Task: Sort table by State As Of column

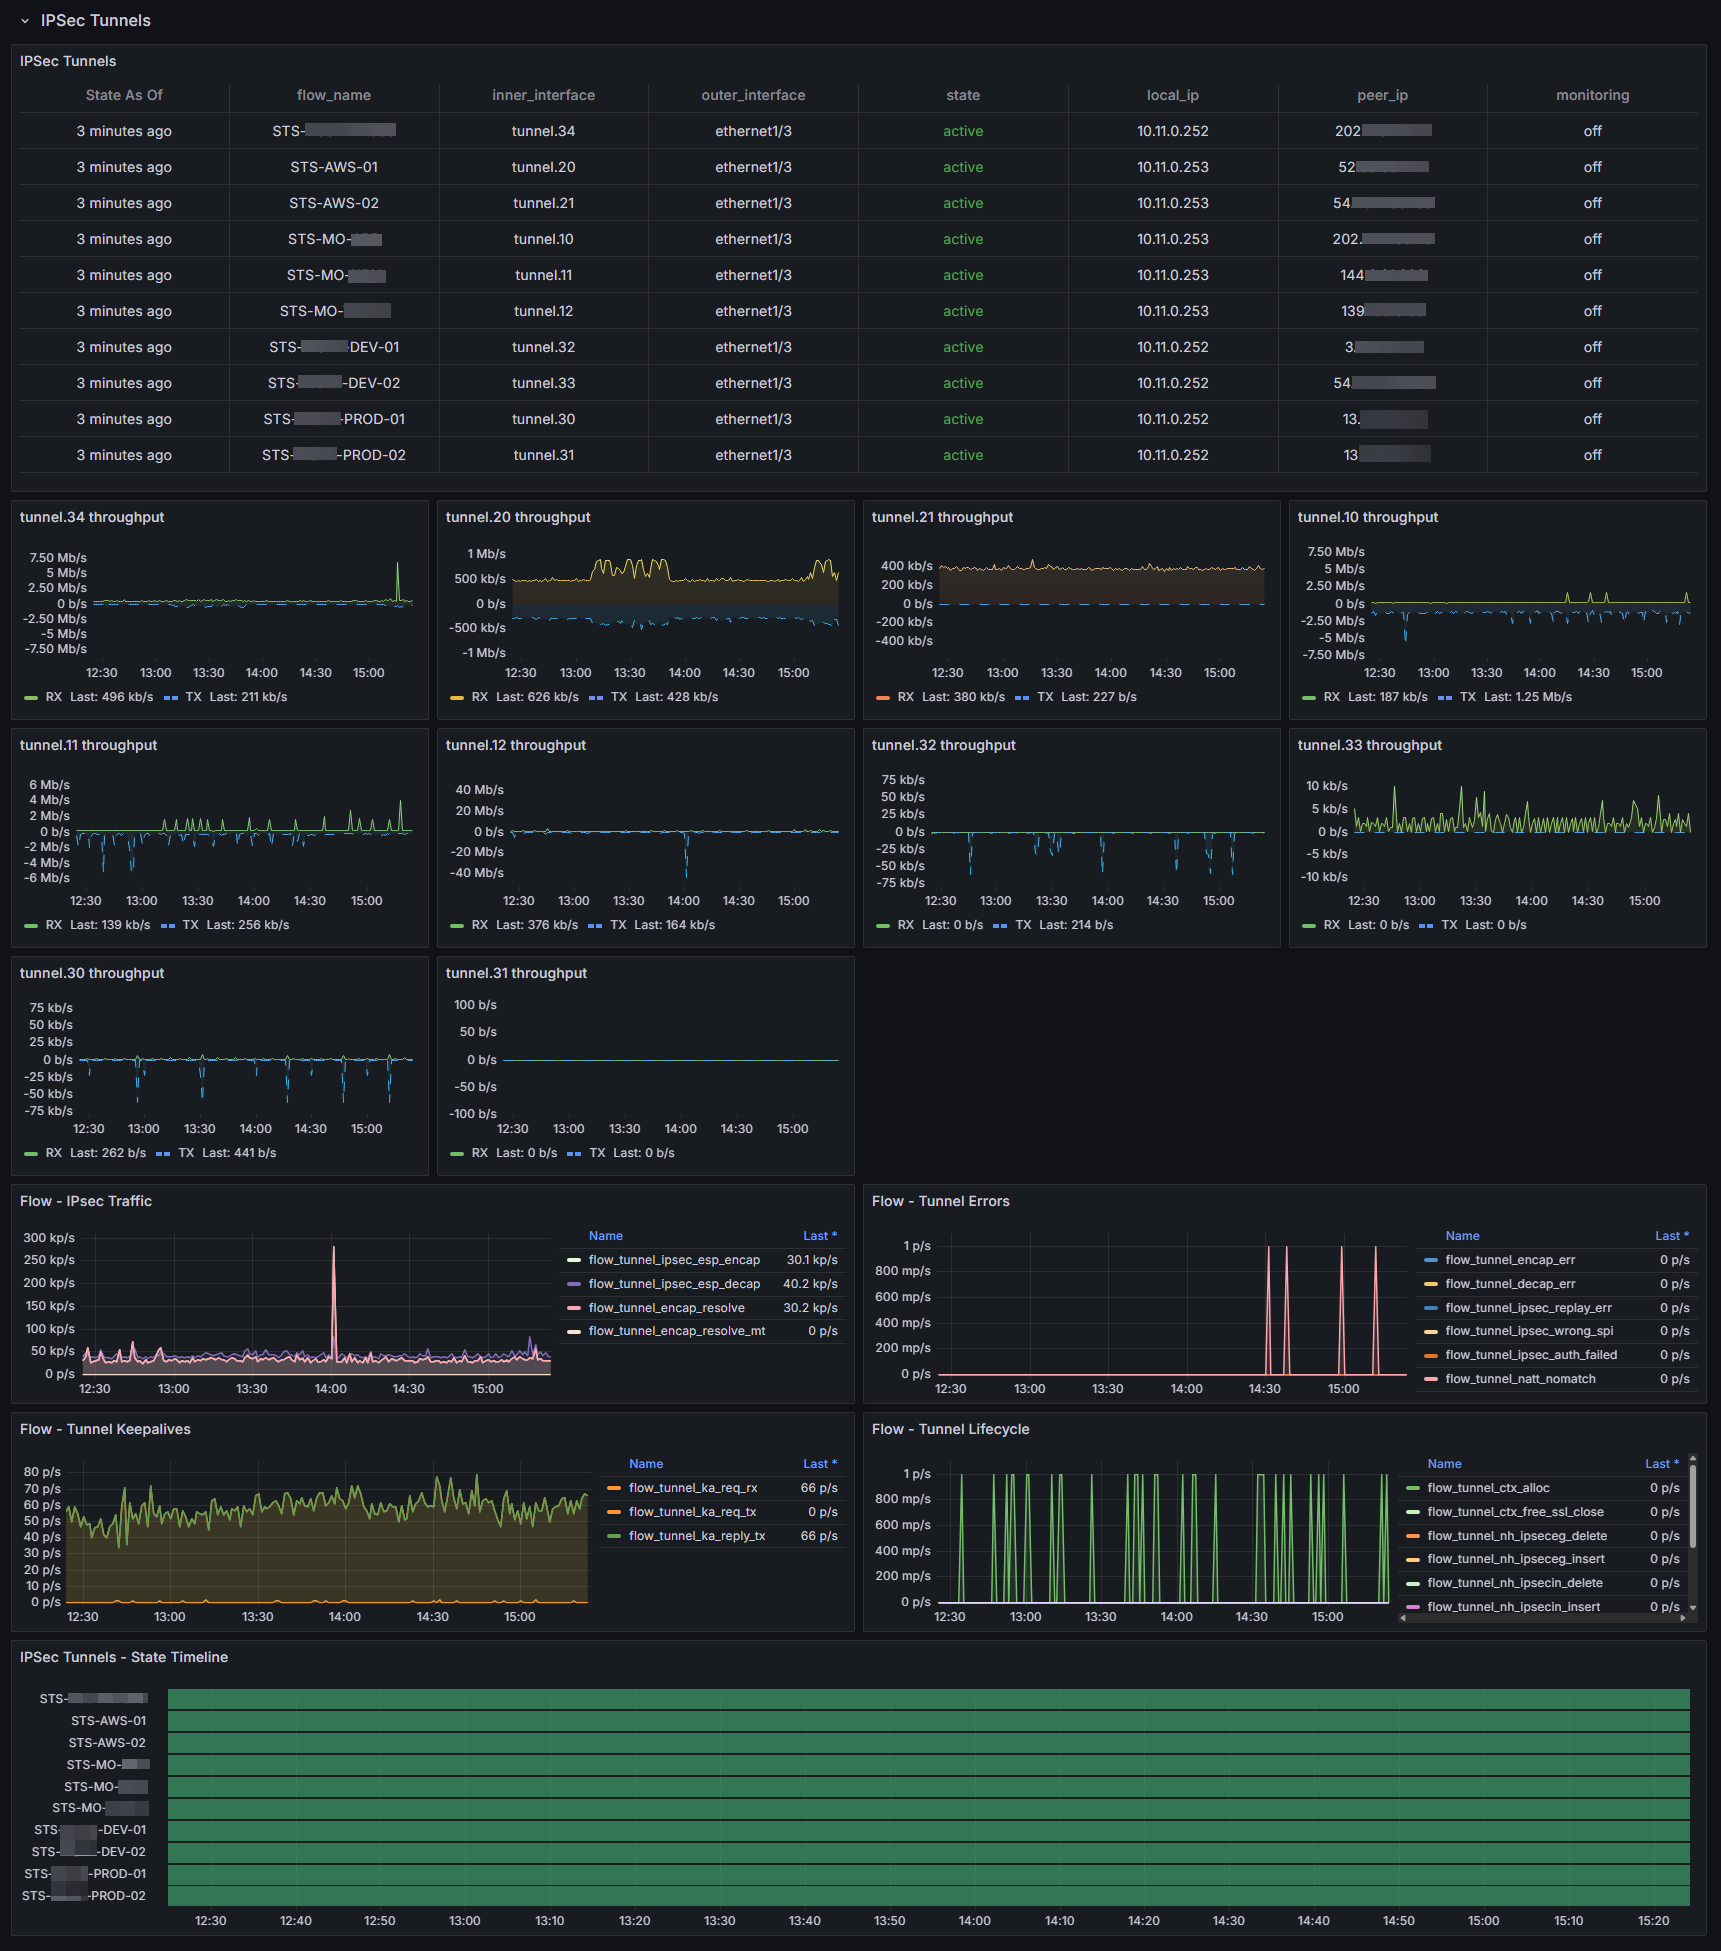Action: [x=124, y=95]
